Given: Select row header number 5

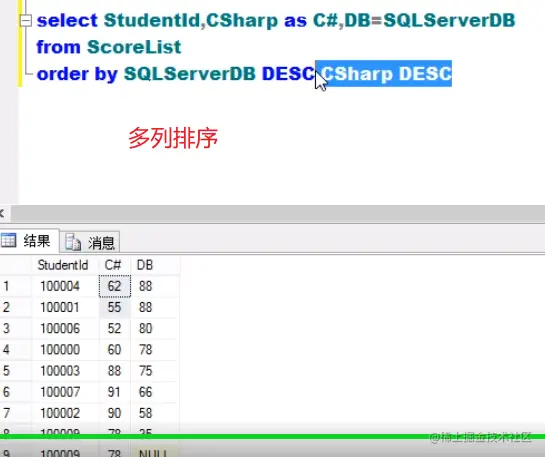Looking at the screenshot, I should (x=16, y=371).
